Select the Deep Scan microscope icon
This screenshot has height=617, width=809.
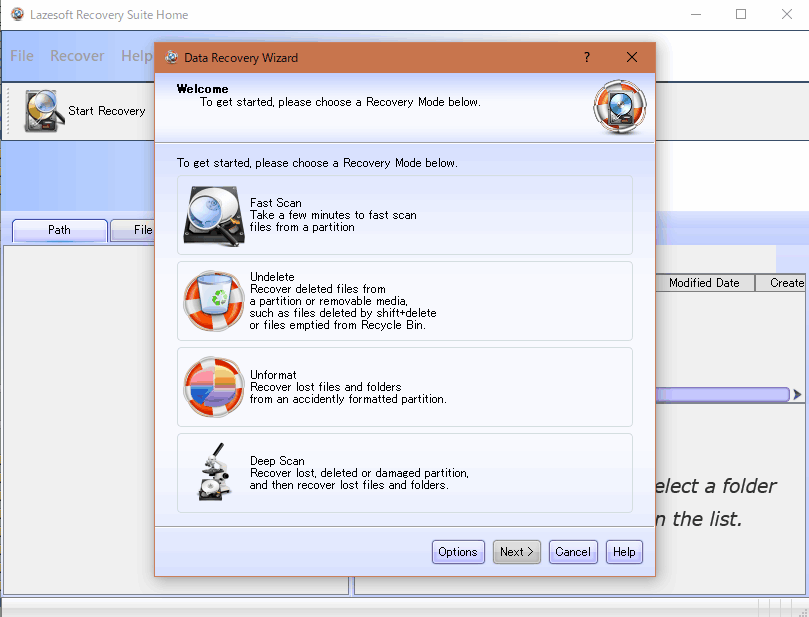tap(214, 472)
